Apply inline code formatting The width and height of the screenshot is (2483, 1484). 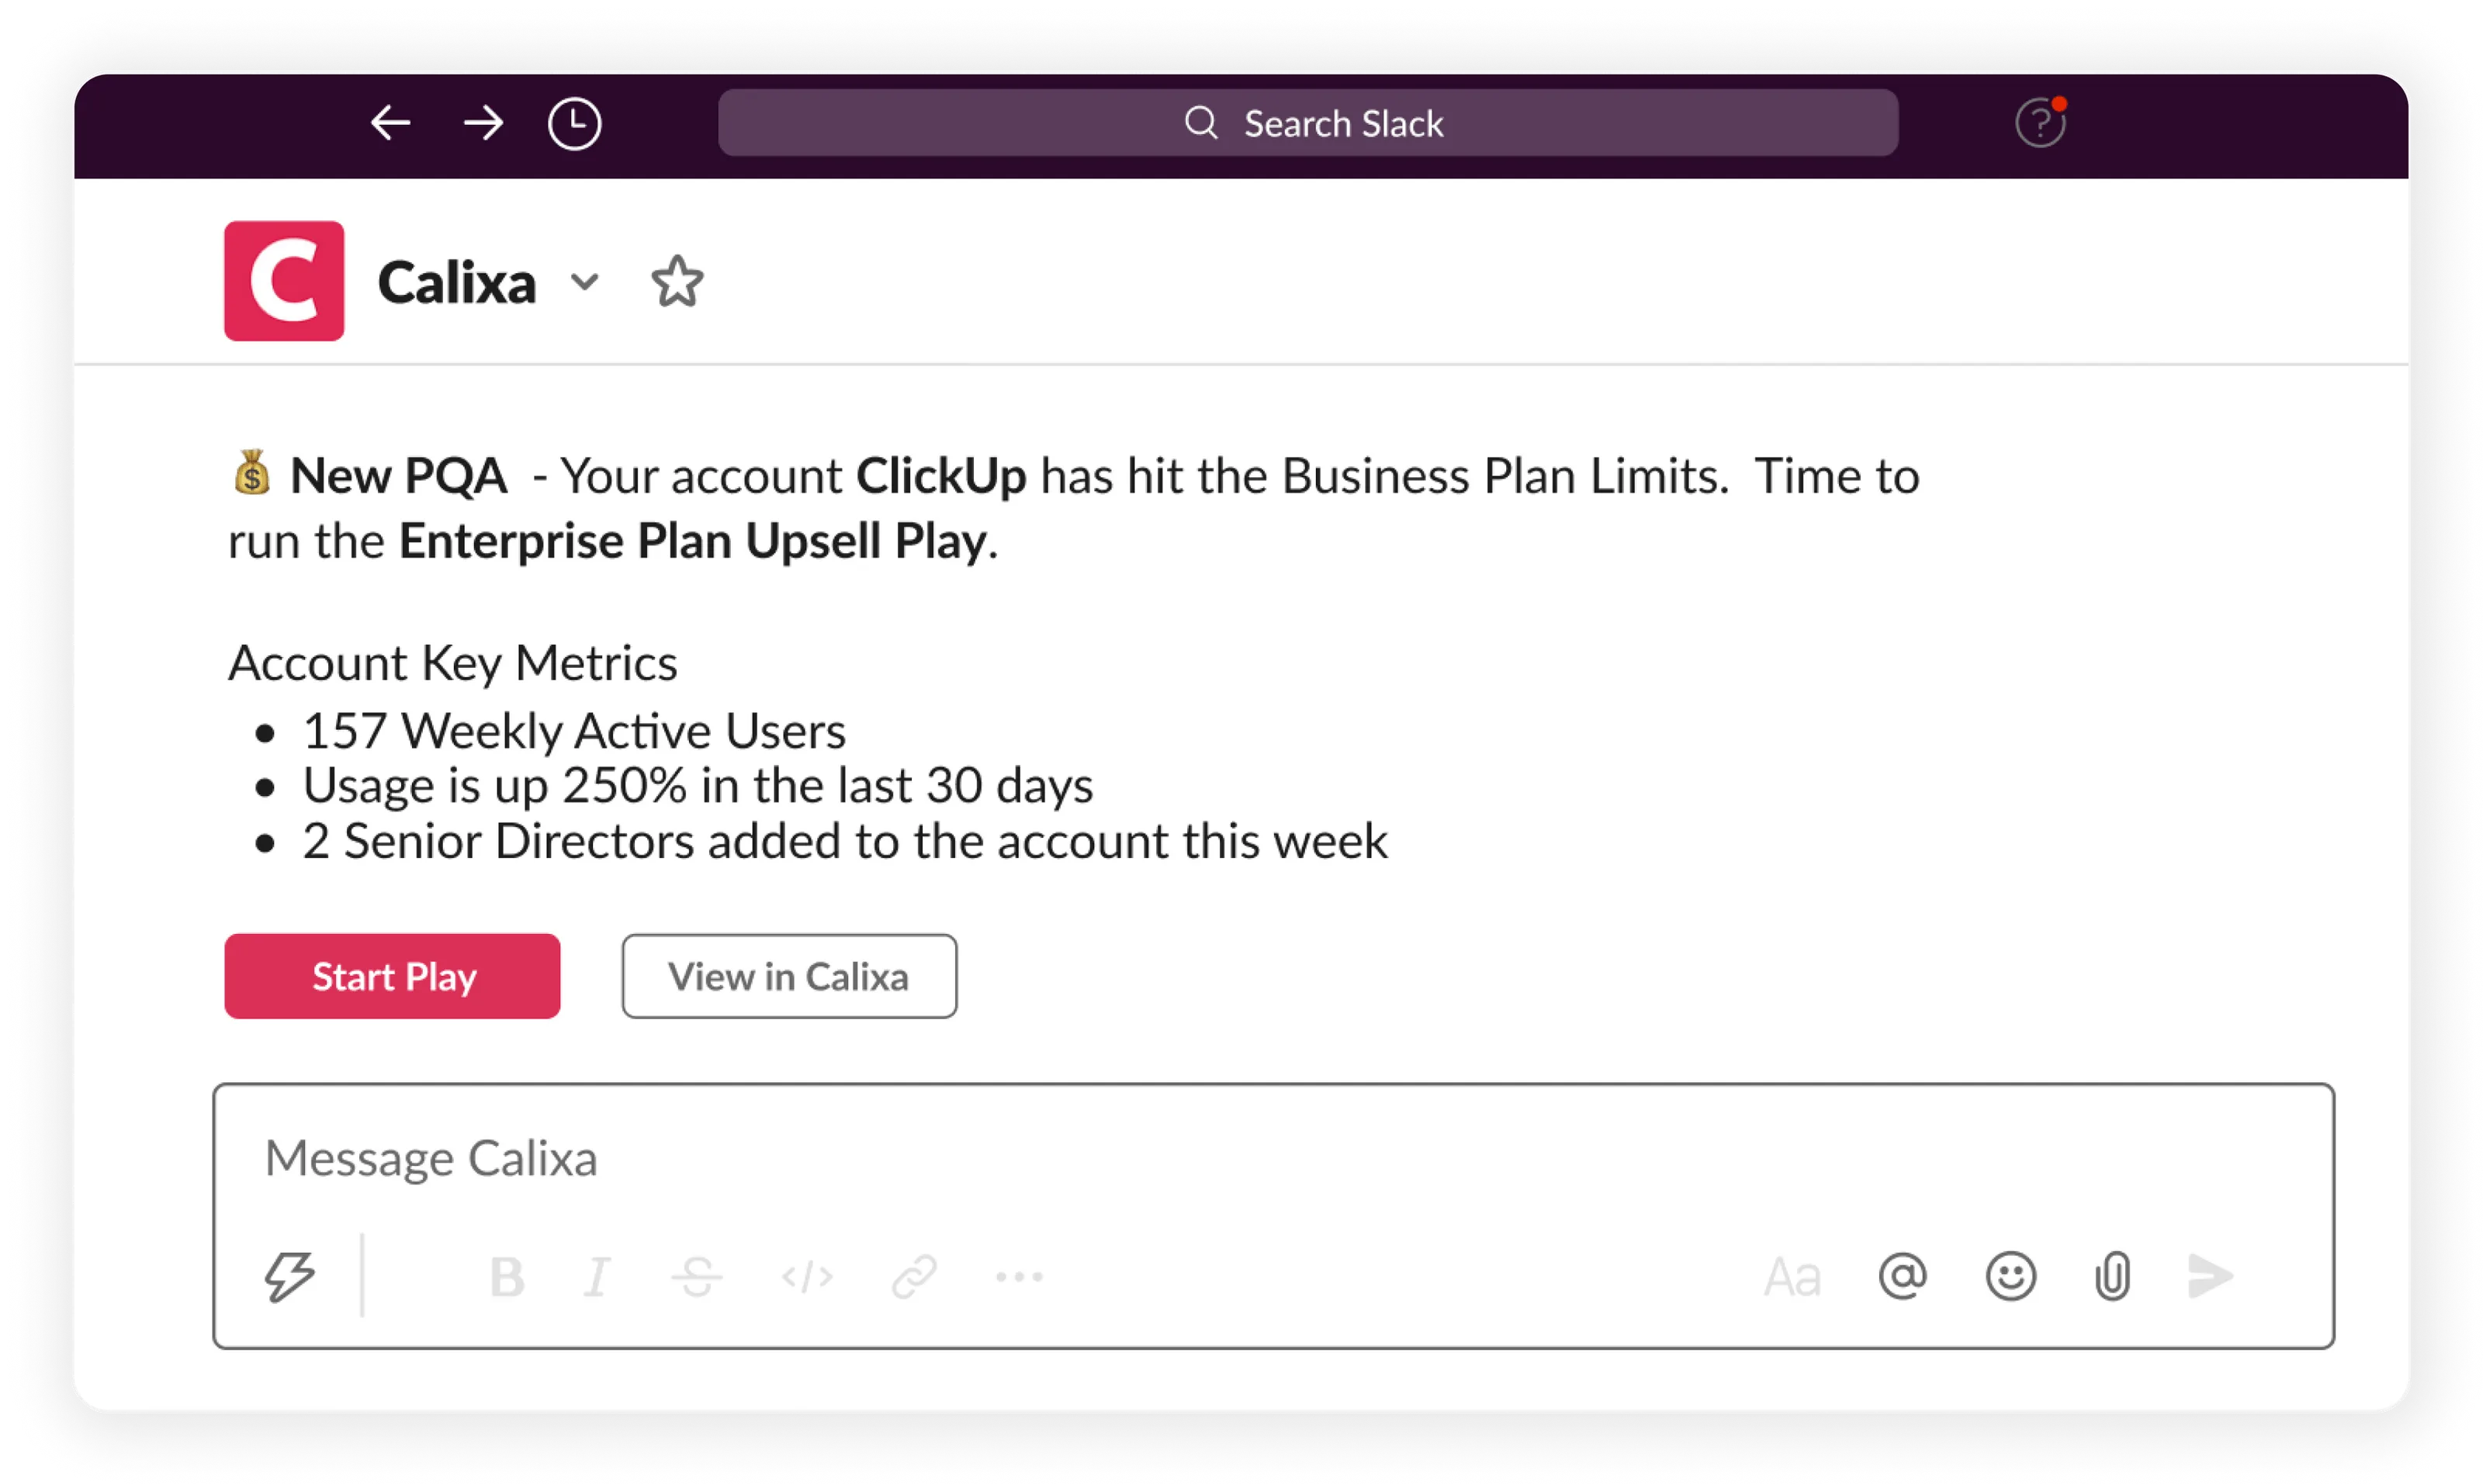[x=807, y=1277]
